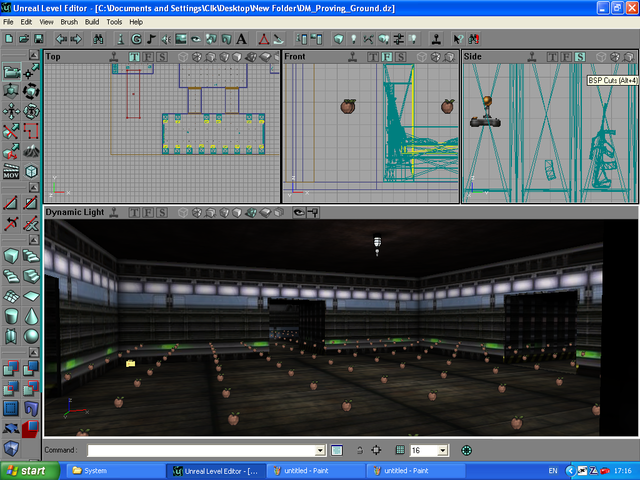Toggle the Front viewport's F view button
Image resolution: width=640 pixels, height=480 pixels.
[x=385, y=57]
